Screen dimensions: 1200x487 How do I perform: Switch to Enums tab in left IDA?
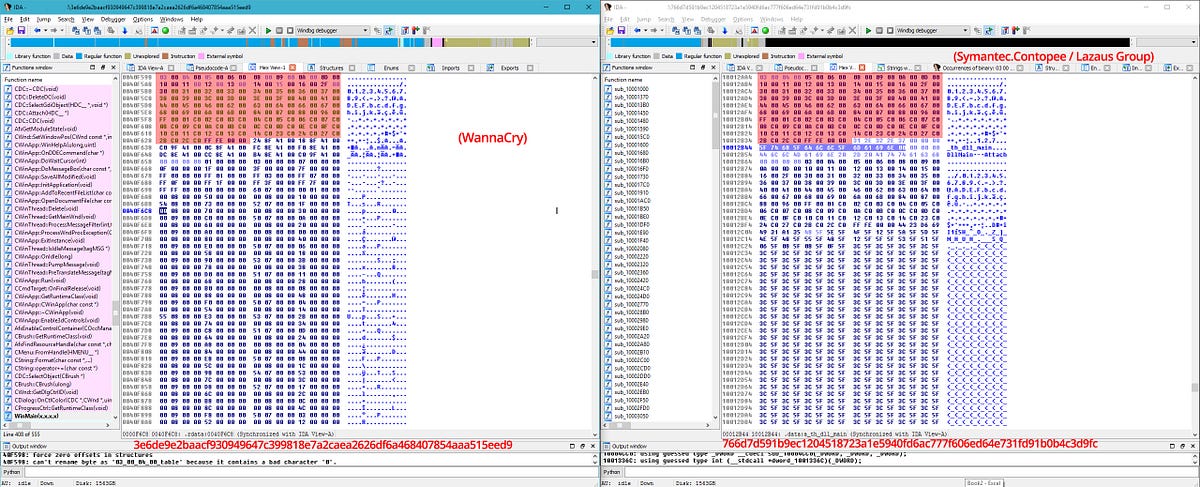pos(391,67)
